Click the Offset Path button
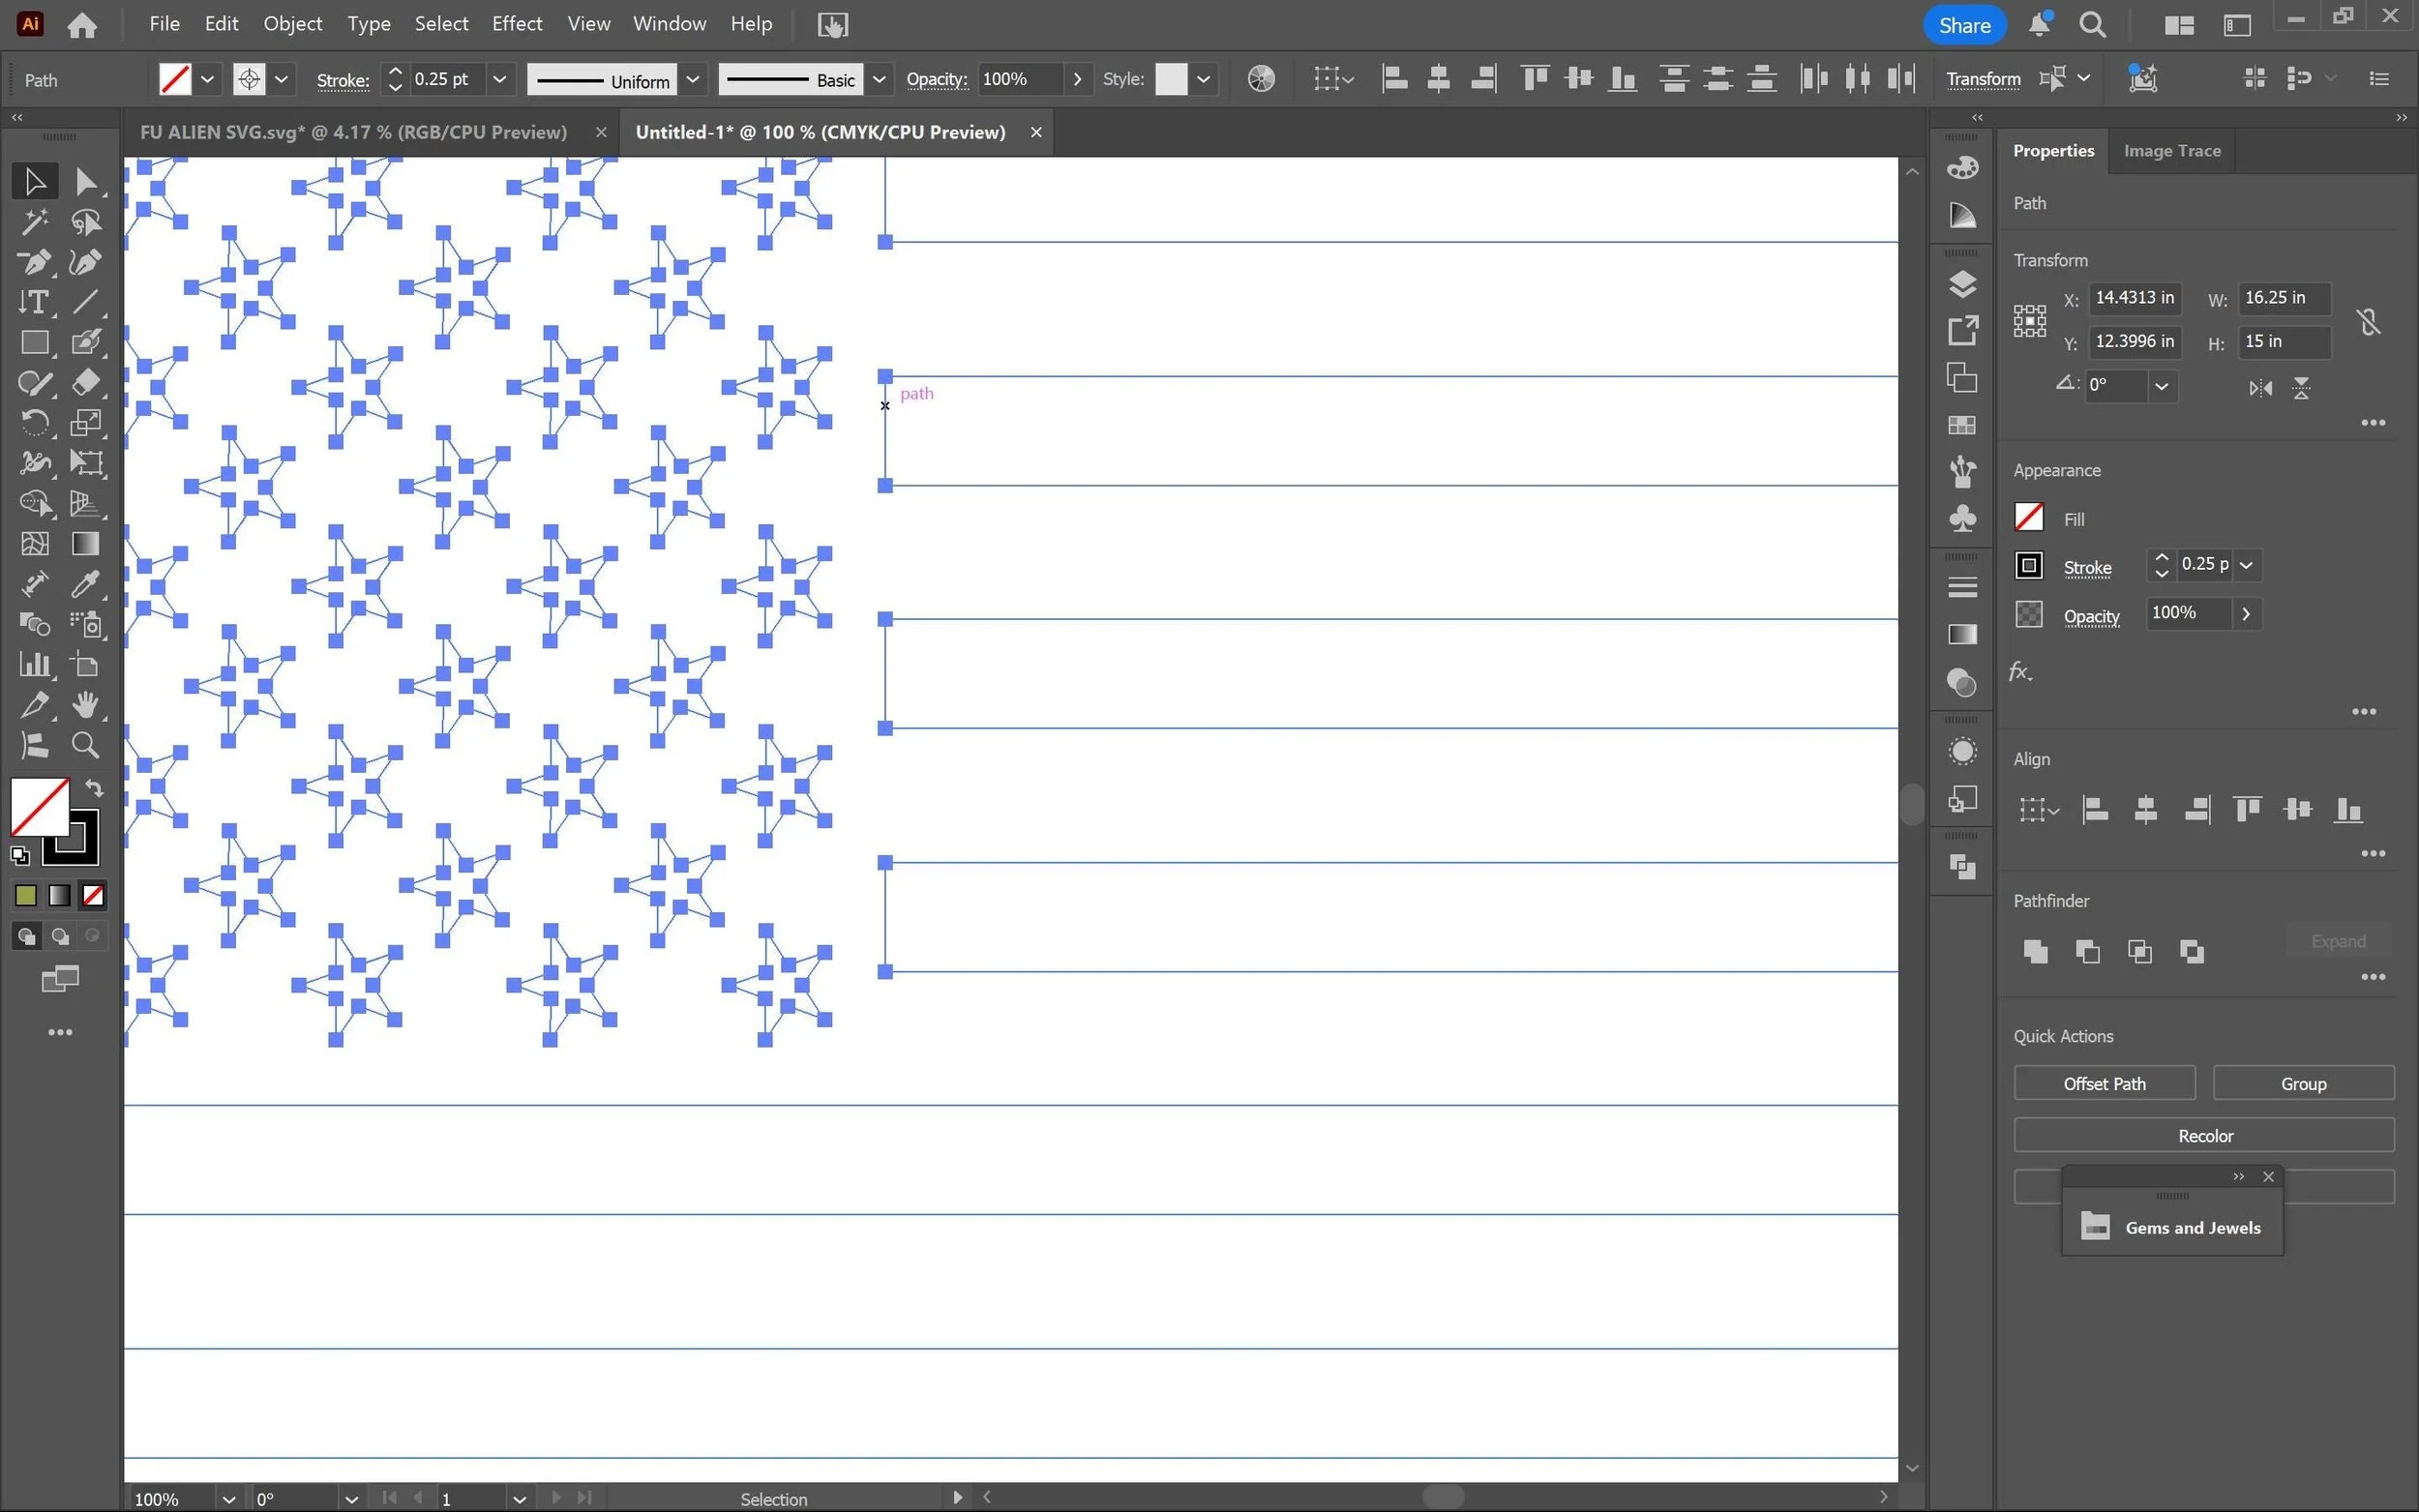 (x=2103, y=1084)
